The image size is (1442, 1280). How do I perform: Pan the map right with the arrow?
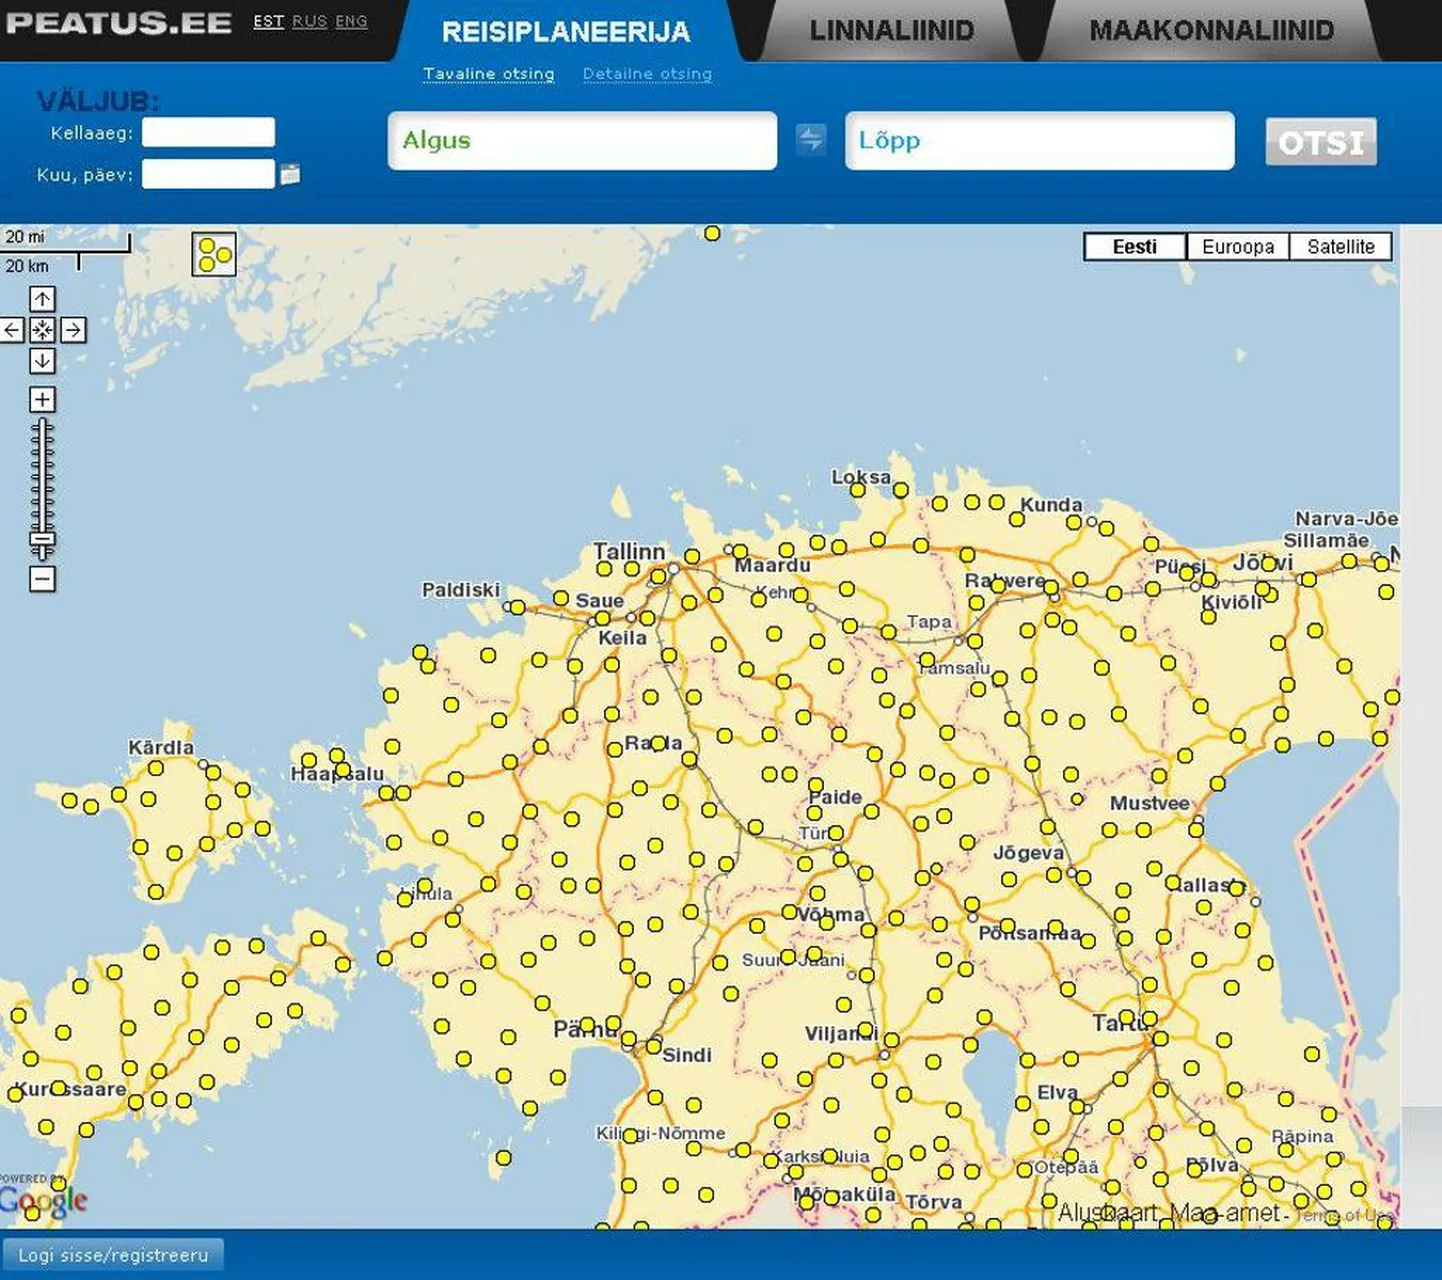click(73, 330)
